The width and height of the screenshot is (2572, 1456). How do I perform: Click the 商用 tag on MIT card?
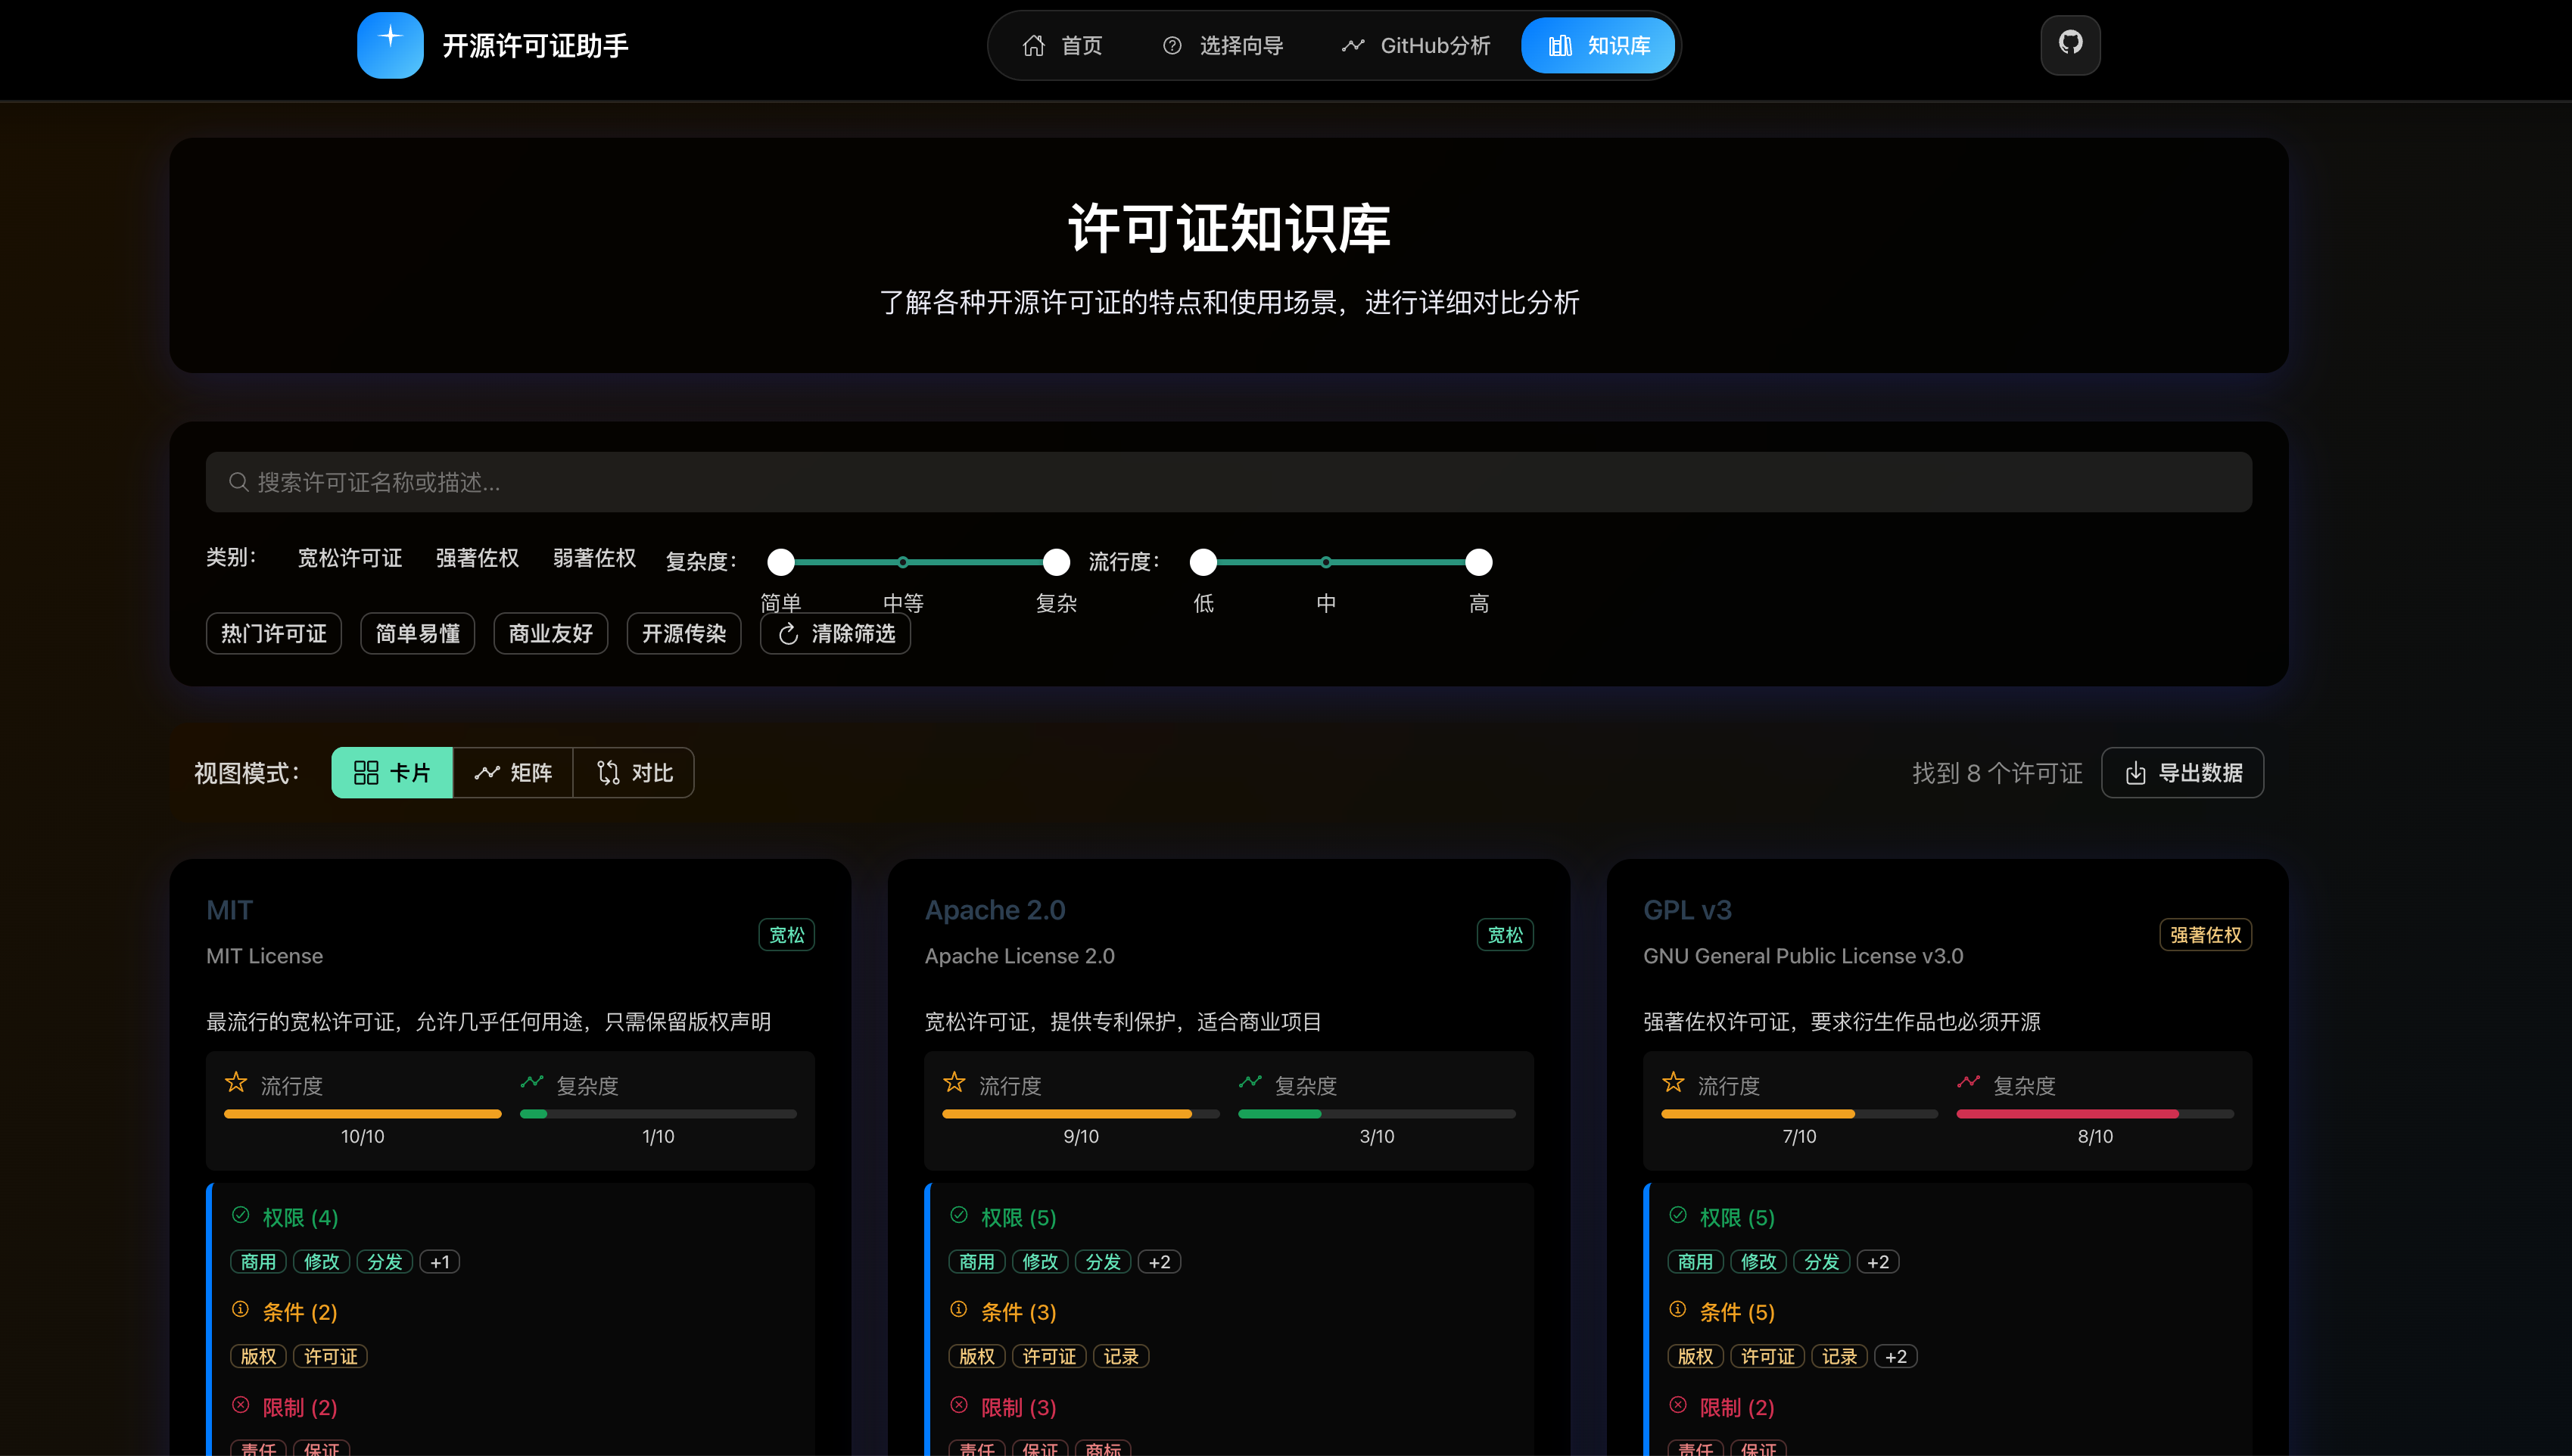click(258, 1262)
